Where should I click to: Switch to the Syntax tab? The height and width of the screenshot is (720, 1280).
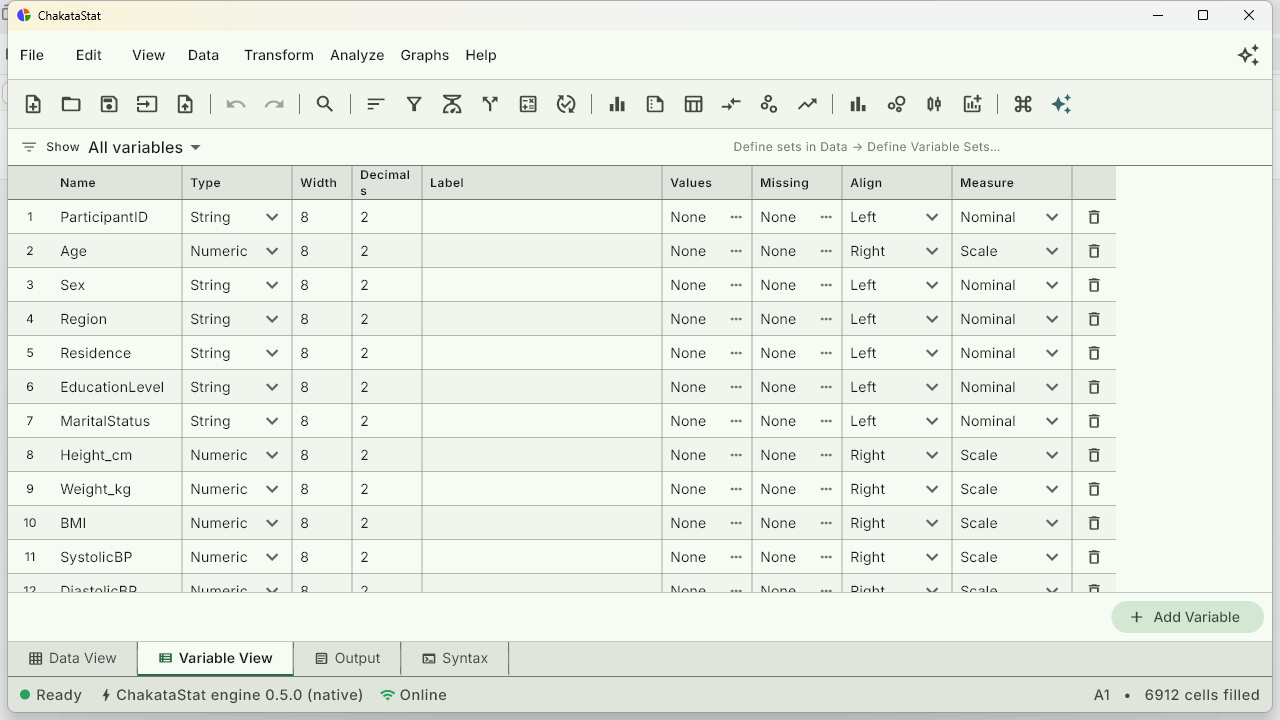pyautogui.click(x=455, y=658)
